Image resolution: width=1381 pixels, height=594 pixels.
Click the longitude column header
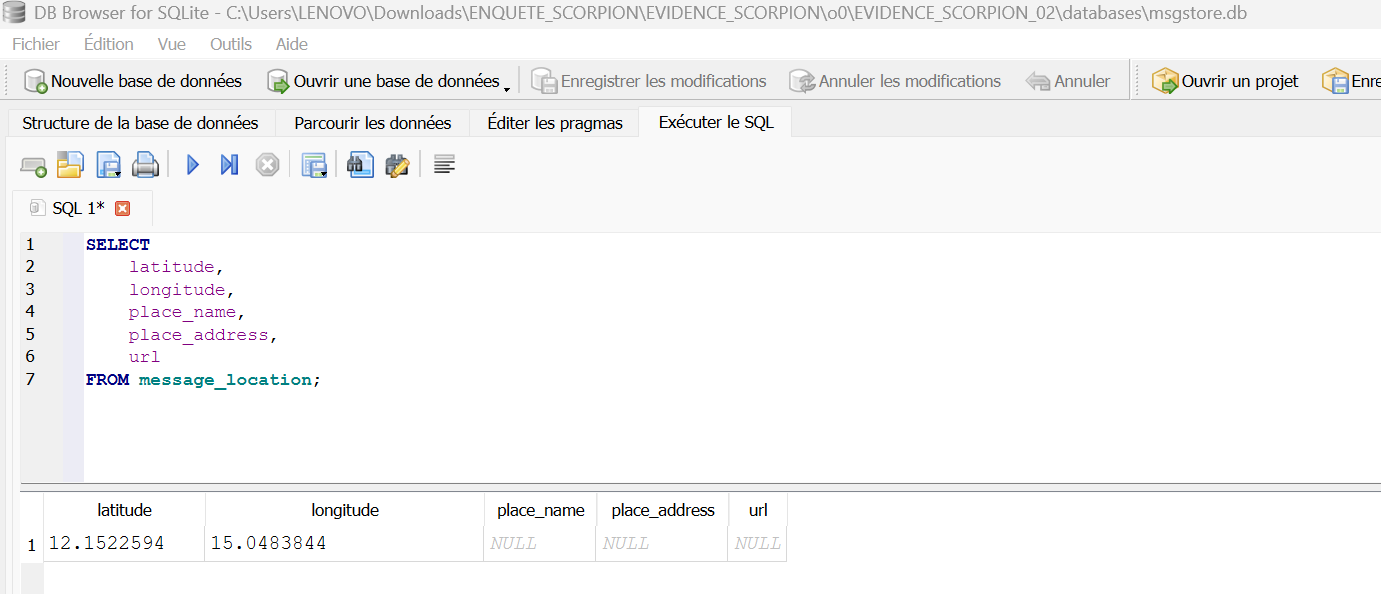point(345,510)
